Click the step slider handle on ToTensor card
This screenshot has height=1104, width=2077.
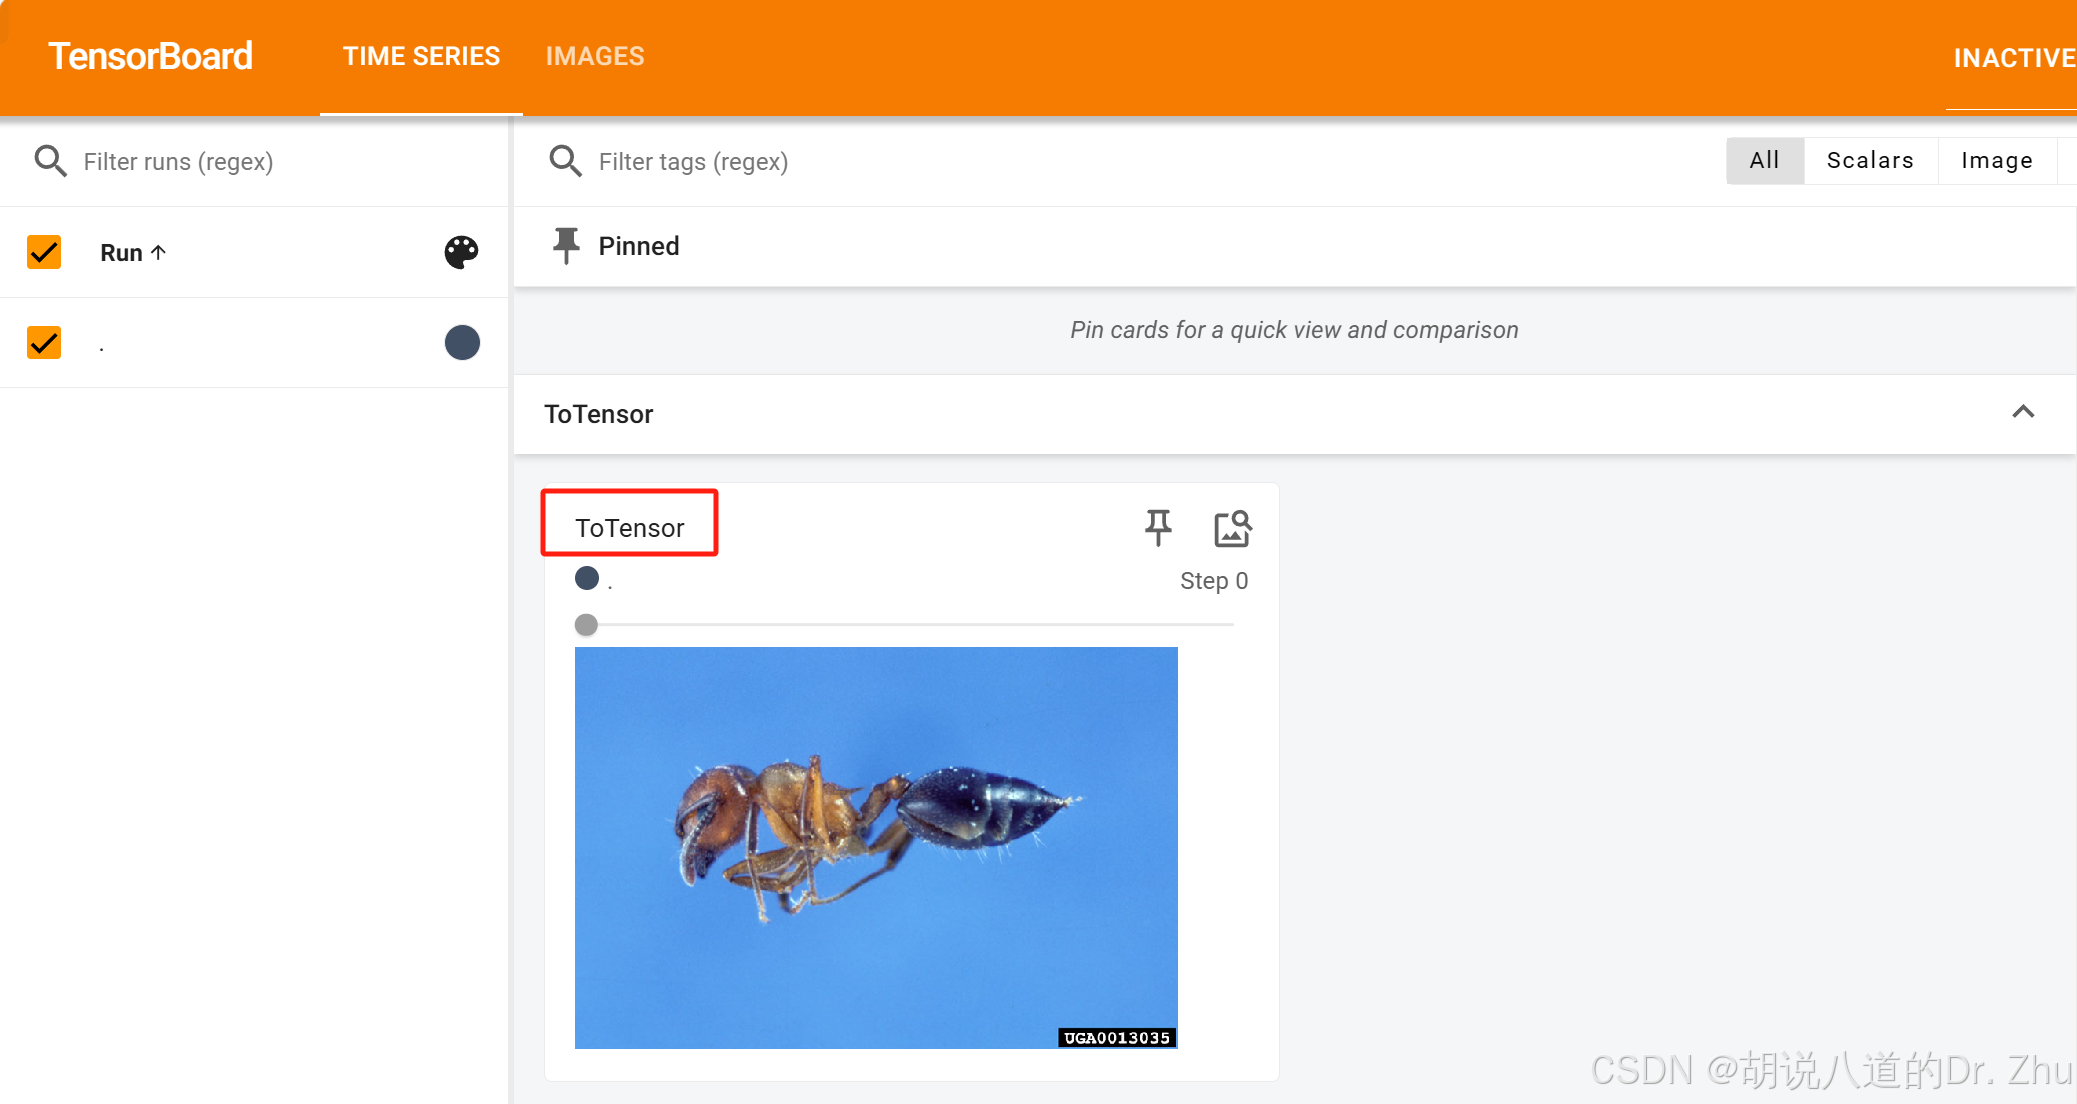[x=586, y=625]
